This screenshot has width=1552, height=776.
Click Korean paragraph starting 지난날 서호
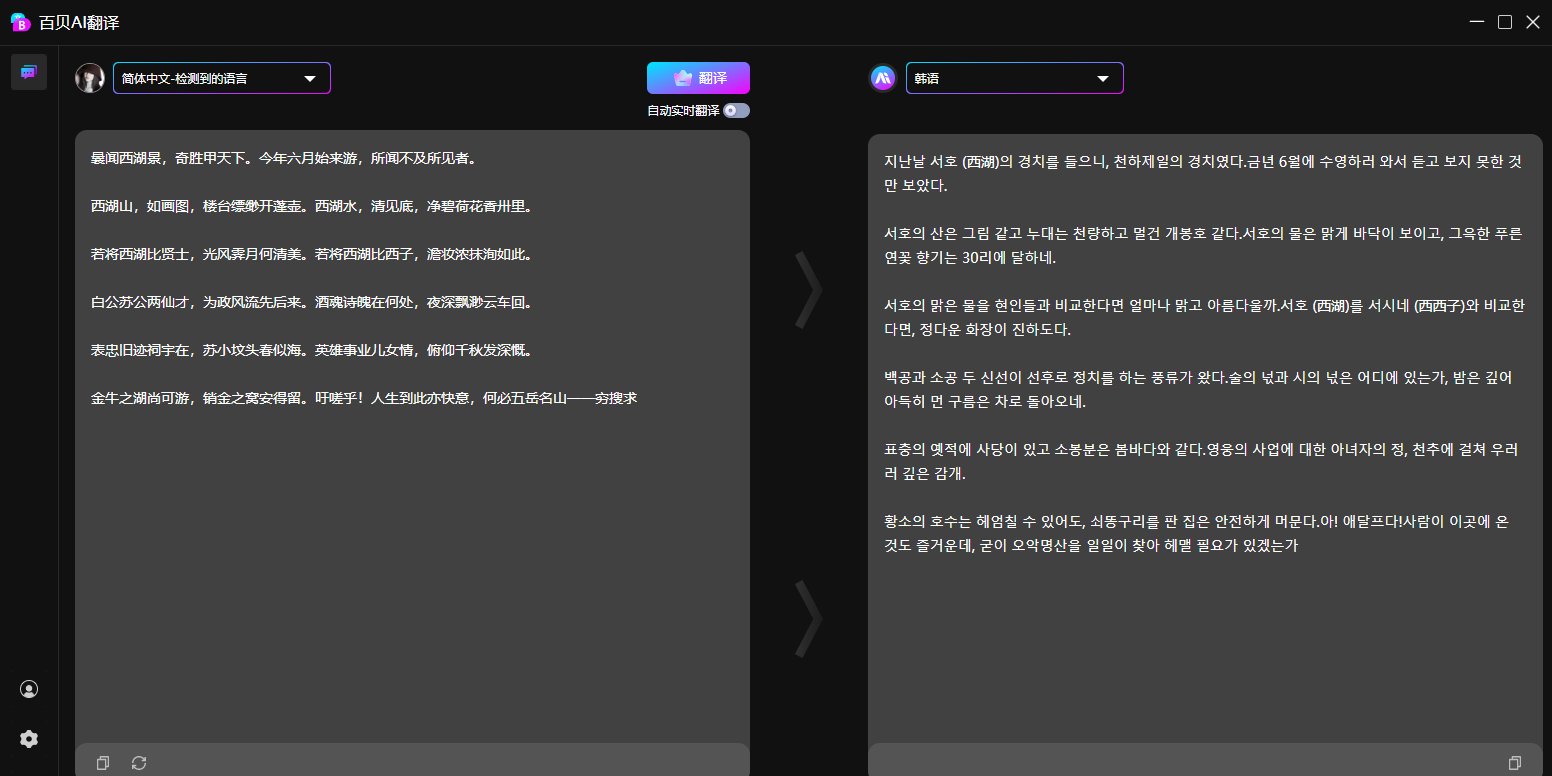[x=1203, y=174]
